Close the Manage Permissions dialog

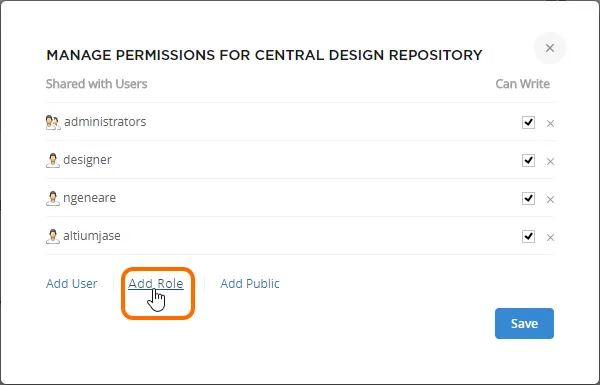pyautogui.click(x=550, y=48)
